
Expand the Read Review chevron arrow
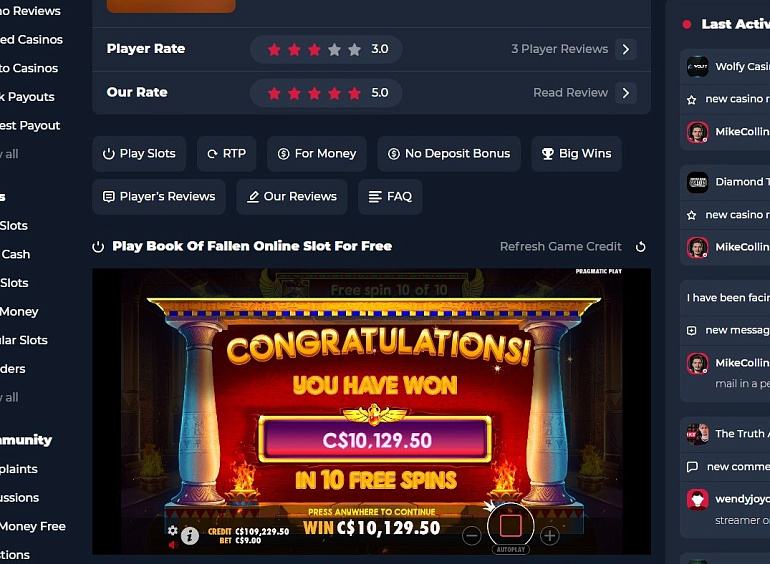(x=626, y=93)
